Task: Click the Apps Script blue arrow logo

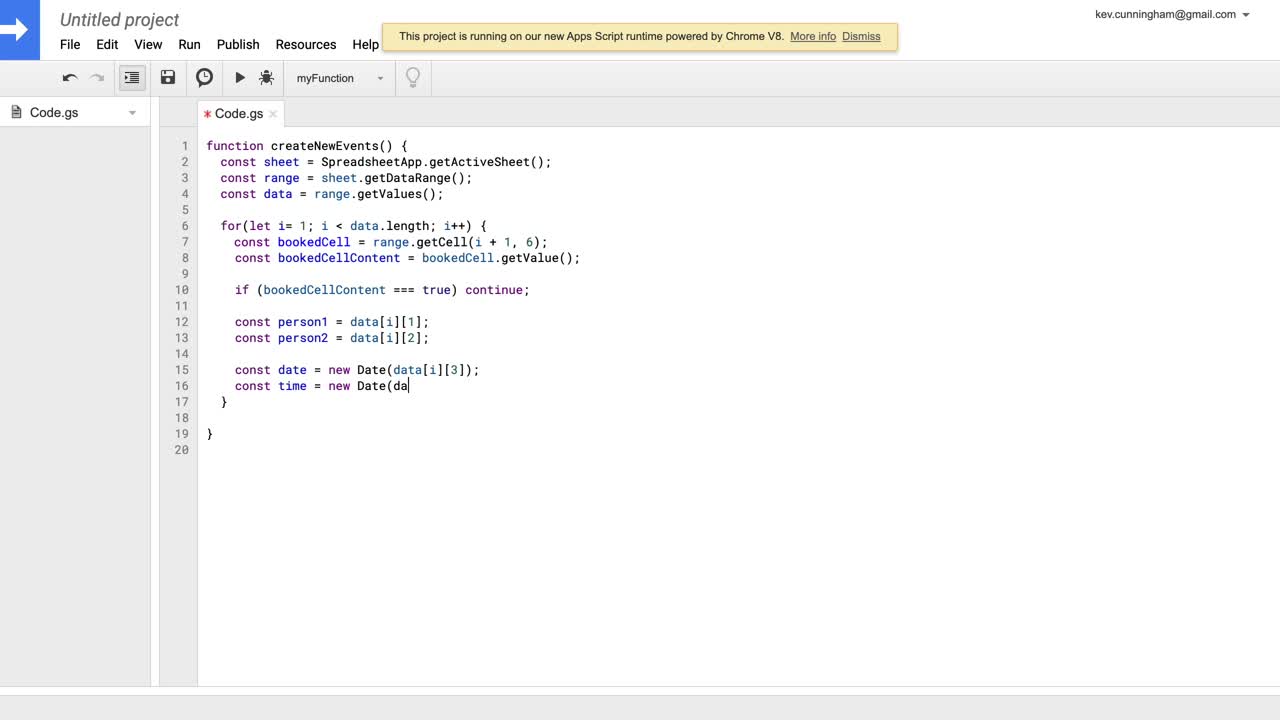Action: 19,29
